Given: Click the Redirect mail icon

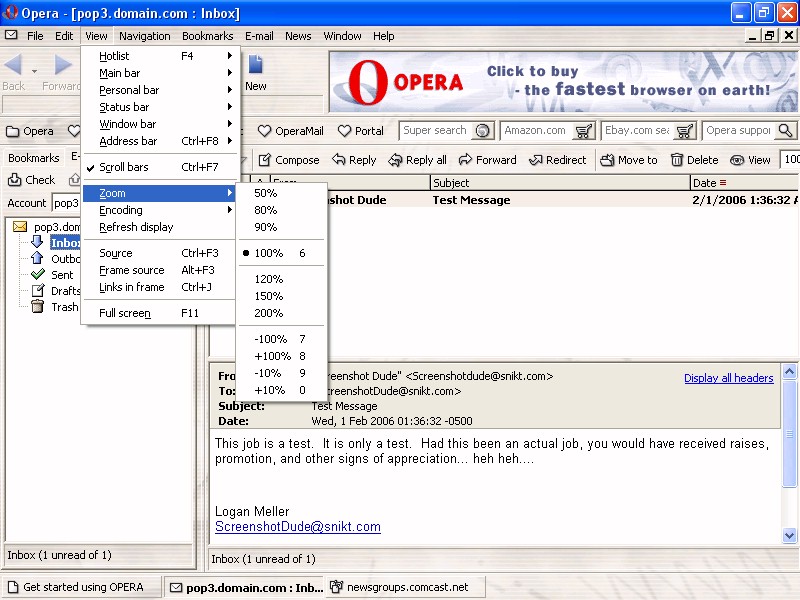Looking at the screenshot, I should pos(535,160).
